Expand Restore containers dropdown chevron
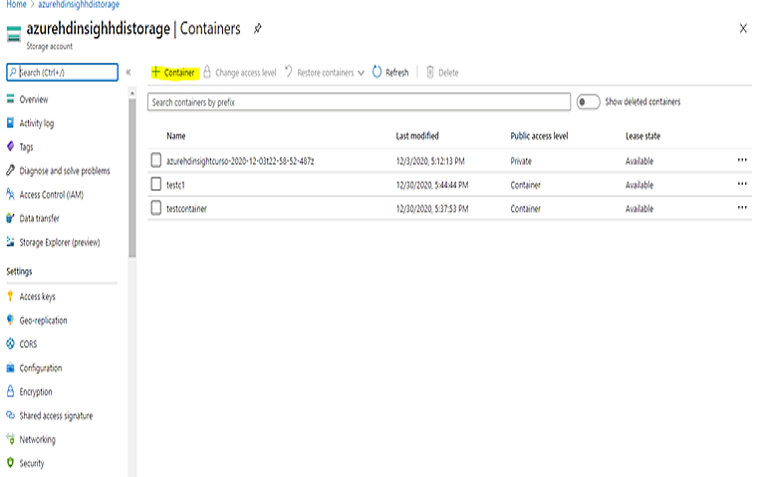The height and width of the screenshot is (477, 761). coord(361,73)
